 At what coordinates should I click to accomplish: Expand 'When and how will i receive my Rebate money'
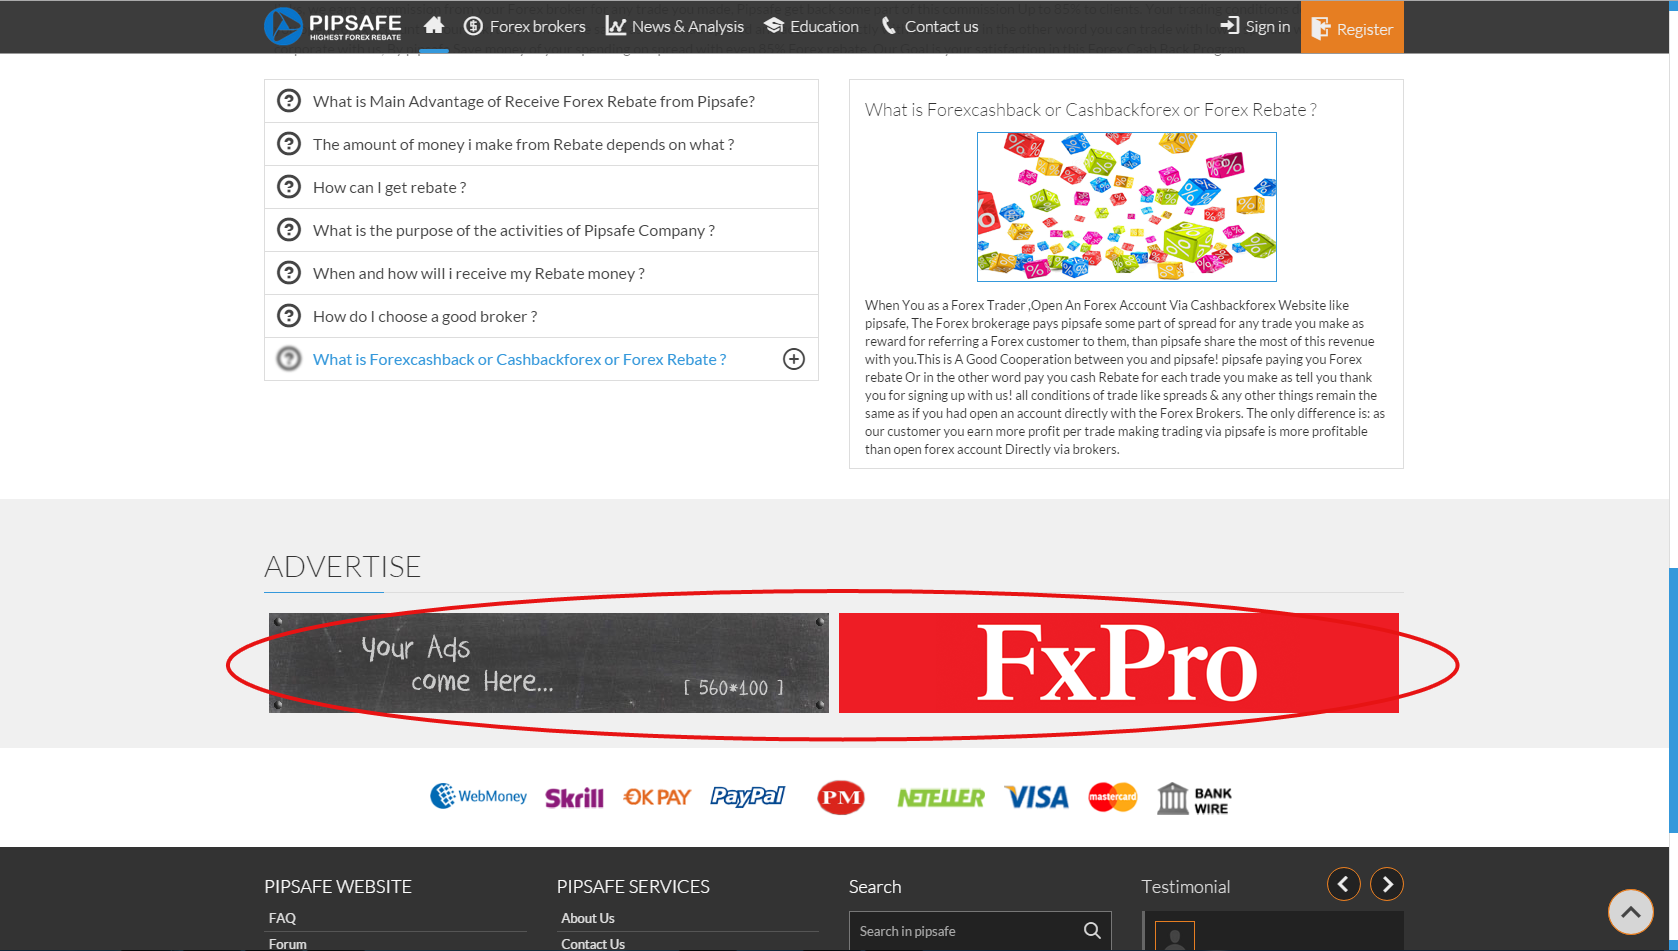coord(541,273)
